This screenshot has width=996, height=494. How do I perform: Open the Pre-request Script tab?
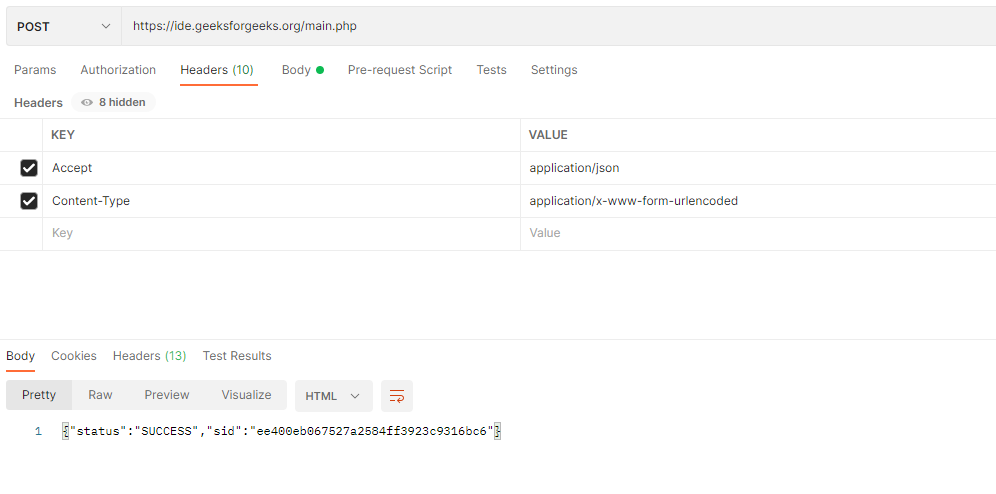point(400,70)
